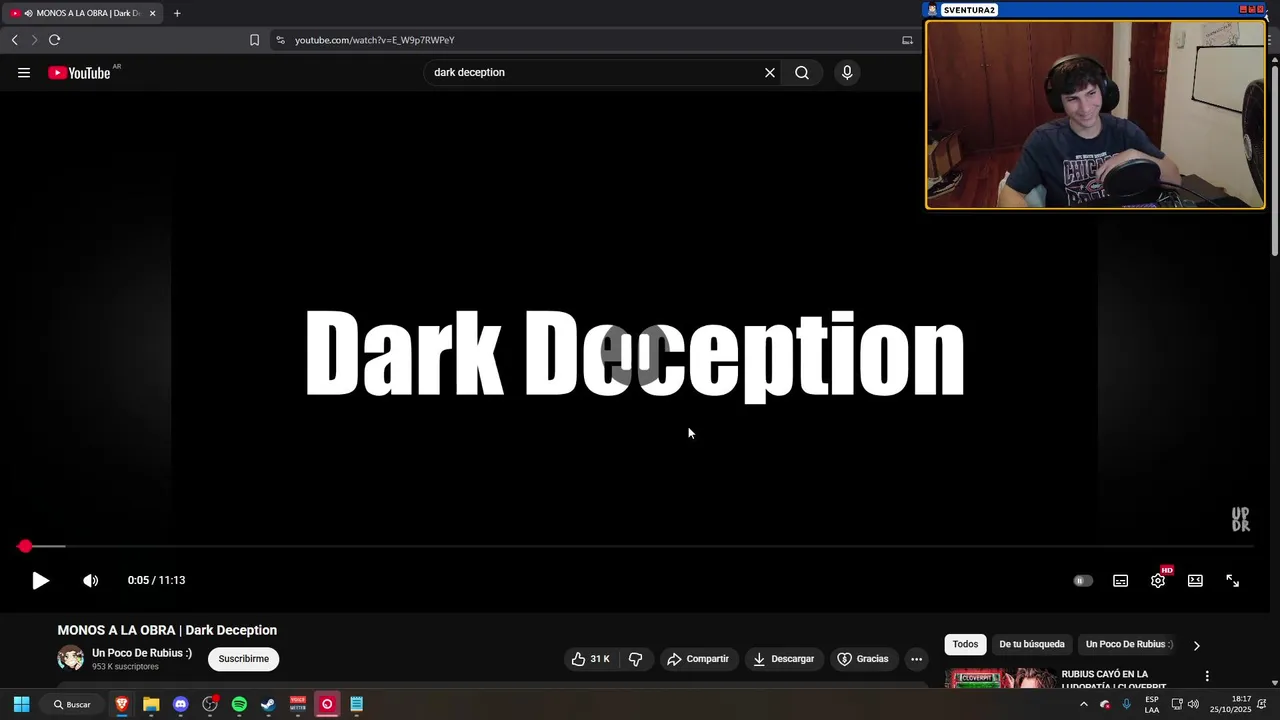Play the paused video
This screenshot has width=1280, height=720.
(40, 580)
